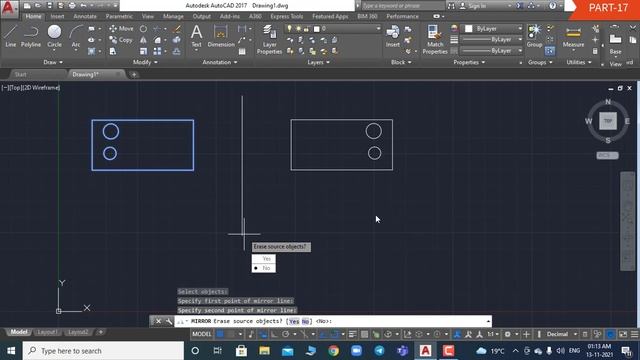Select the Circle tool

[54, 36]
